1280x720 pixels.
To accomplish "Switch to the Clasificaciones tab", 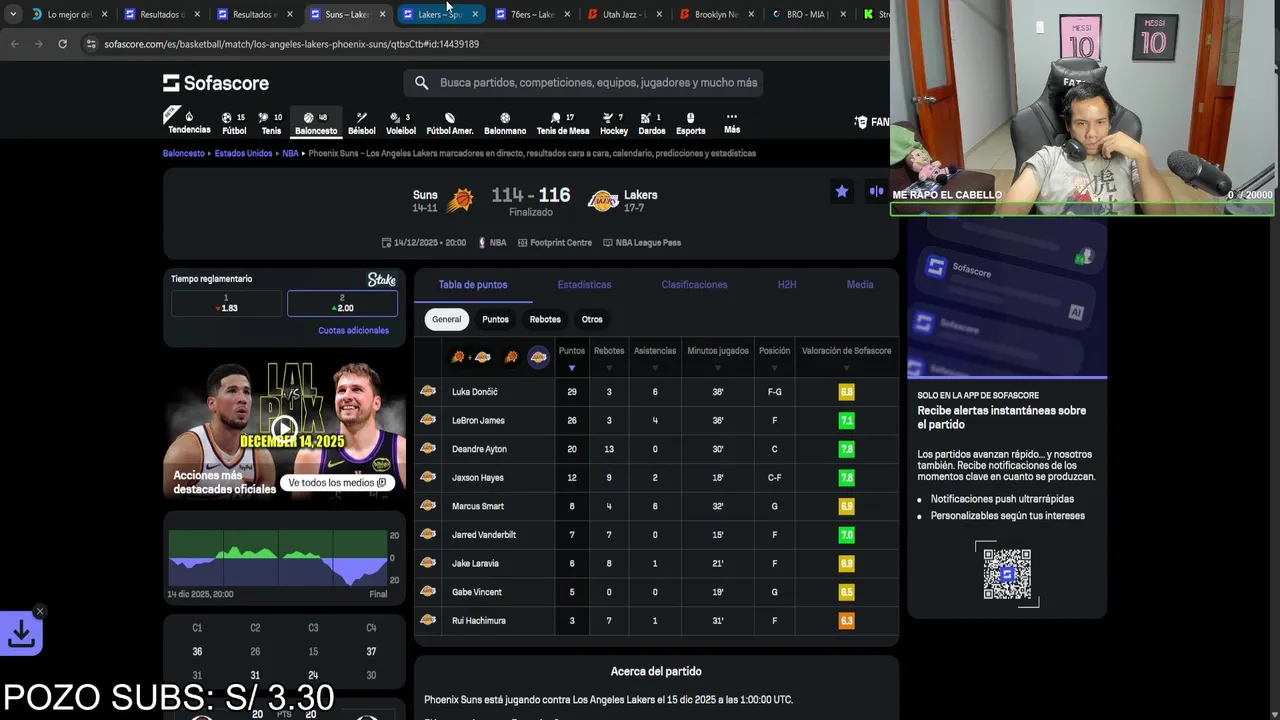I will [x=694, y=285].
